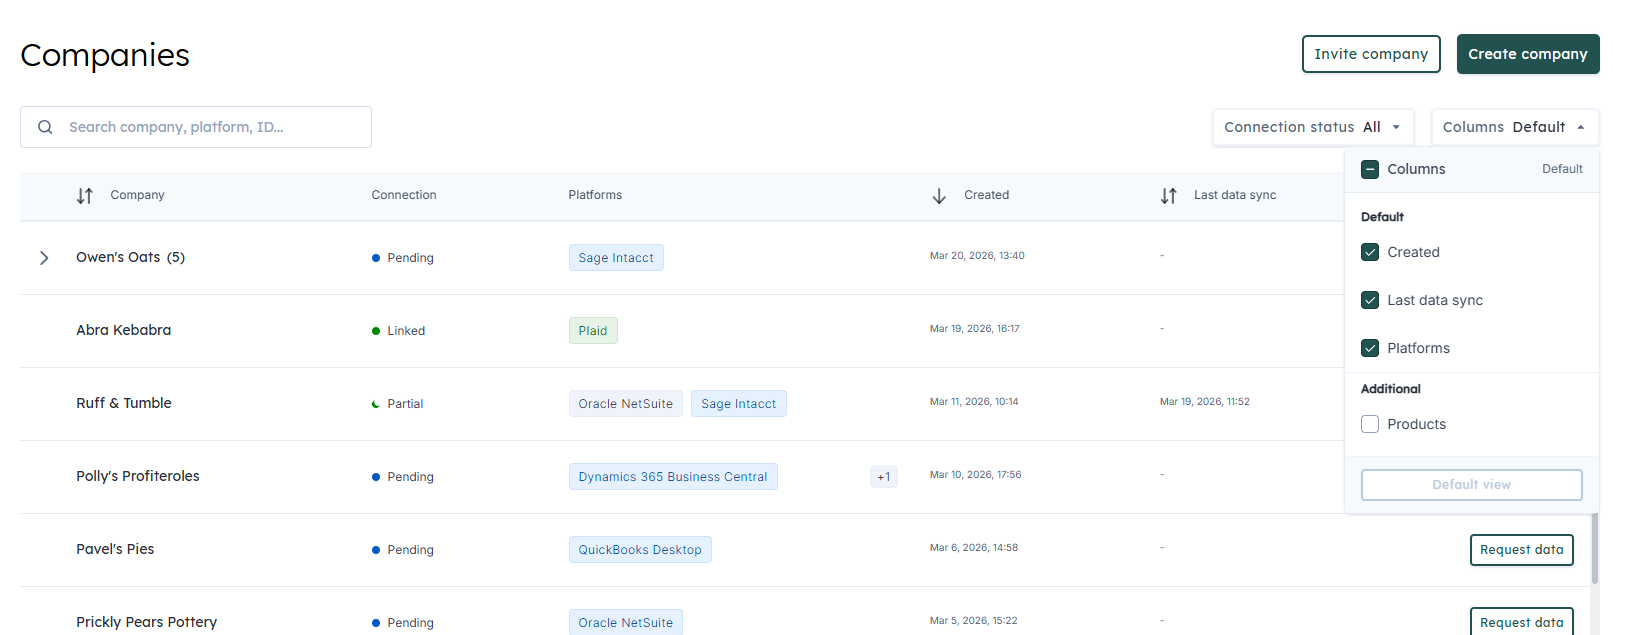
Task: Click Ruff & Tumble Oracle NetSuite tag
Action: (x=626, y=404)
